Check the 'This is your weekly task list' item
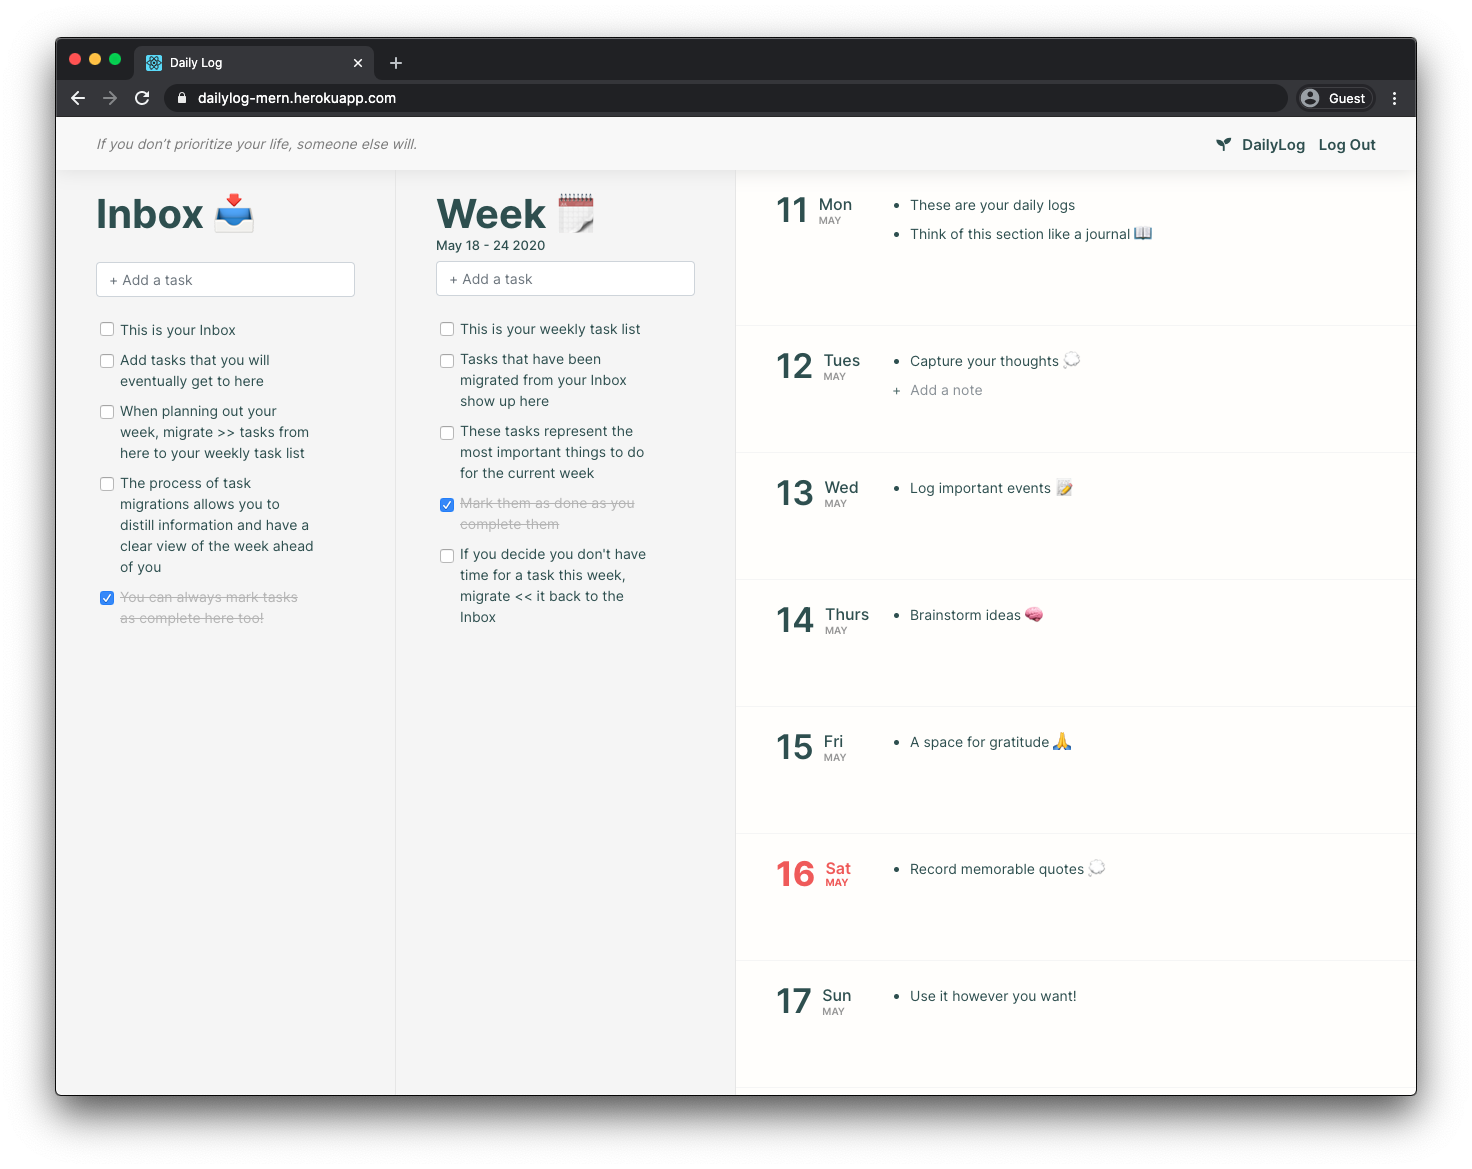The image size is (1472, 1169). [x=446, y=329]
